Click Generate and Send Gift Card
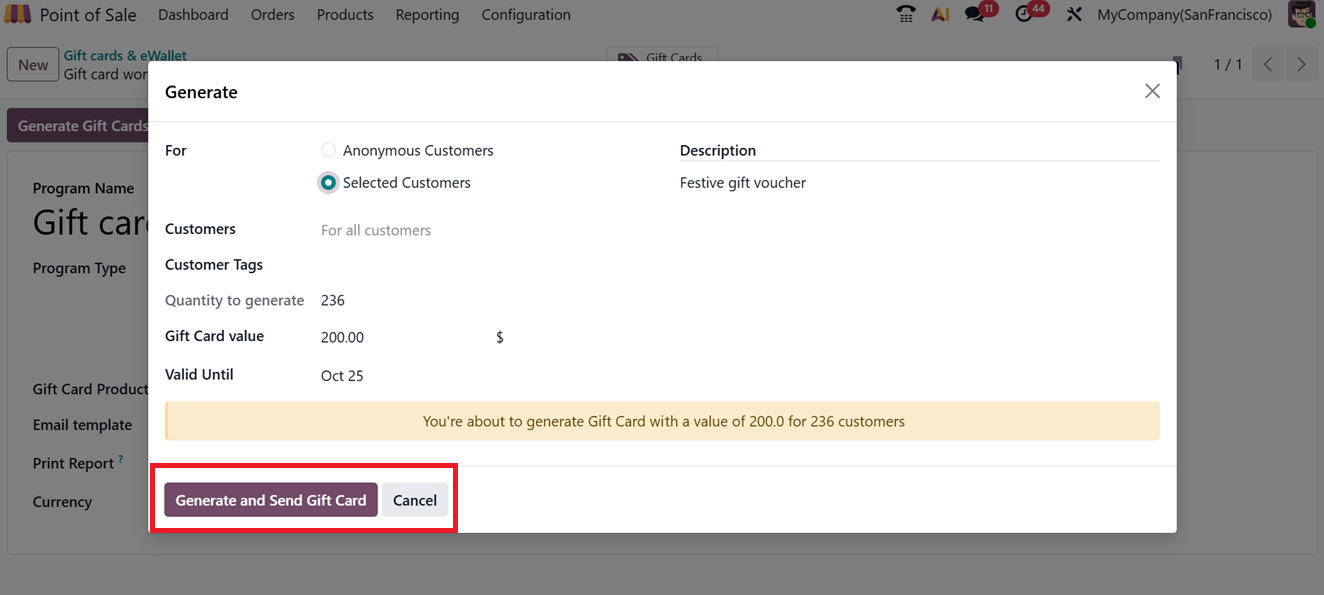The height and width of the screenshot is (595, 1324). [x=271, y=500]
